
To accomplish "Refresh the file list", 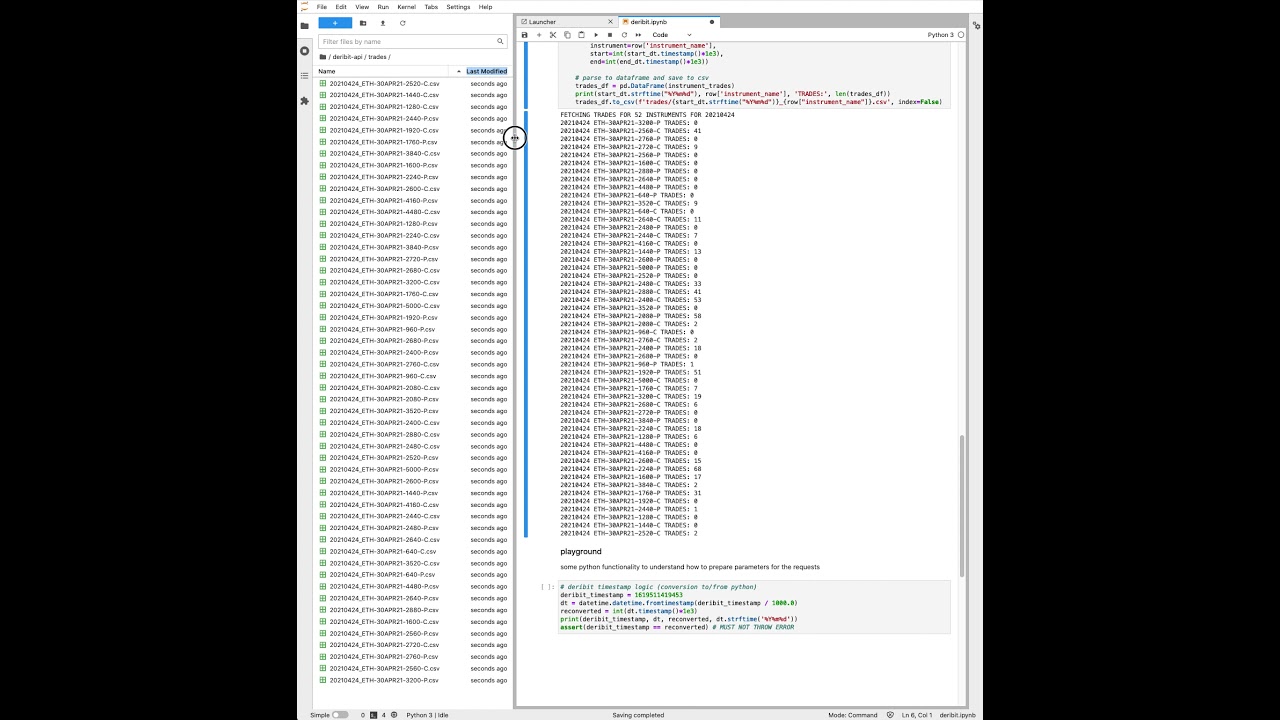I will 402,23.
